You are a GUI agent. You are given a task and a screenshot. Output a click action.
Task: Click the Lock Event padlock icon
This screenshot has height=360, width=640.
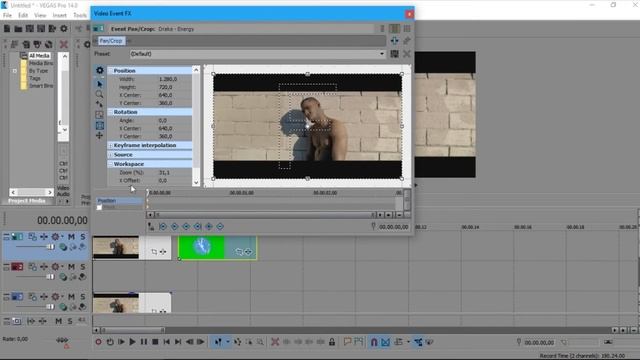pos(332,342)
